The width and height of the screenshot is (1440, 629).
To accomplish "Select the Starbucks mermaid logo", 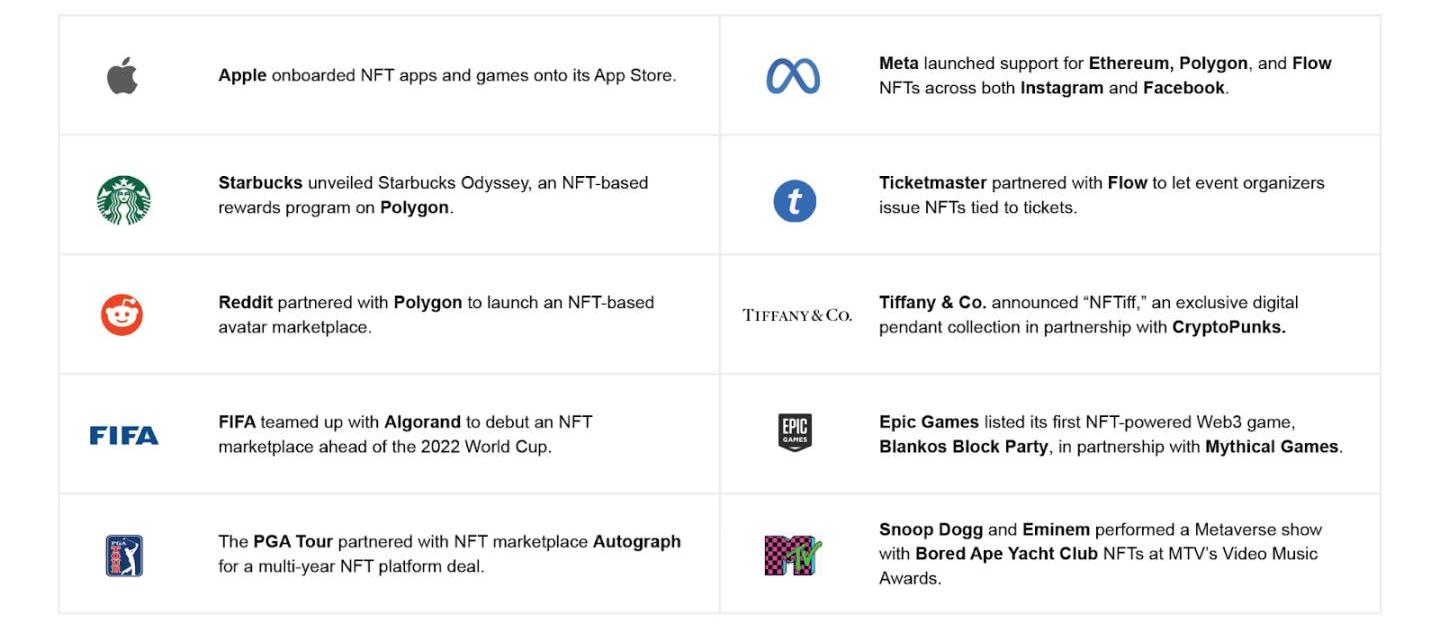I will pyautogui.click(x=123, y=200).
